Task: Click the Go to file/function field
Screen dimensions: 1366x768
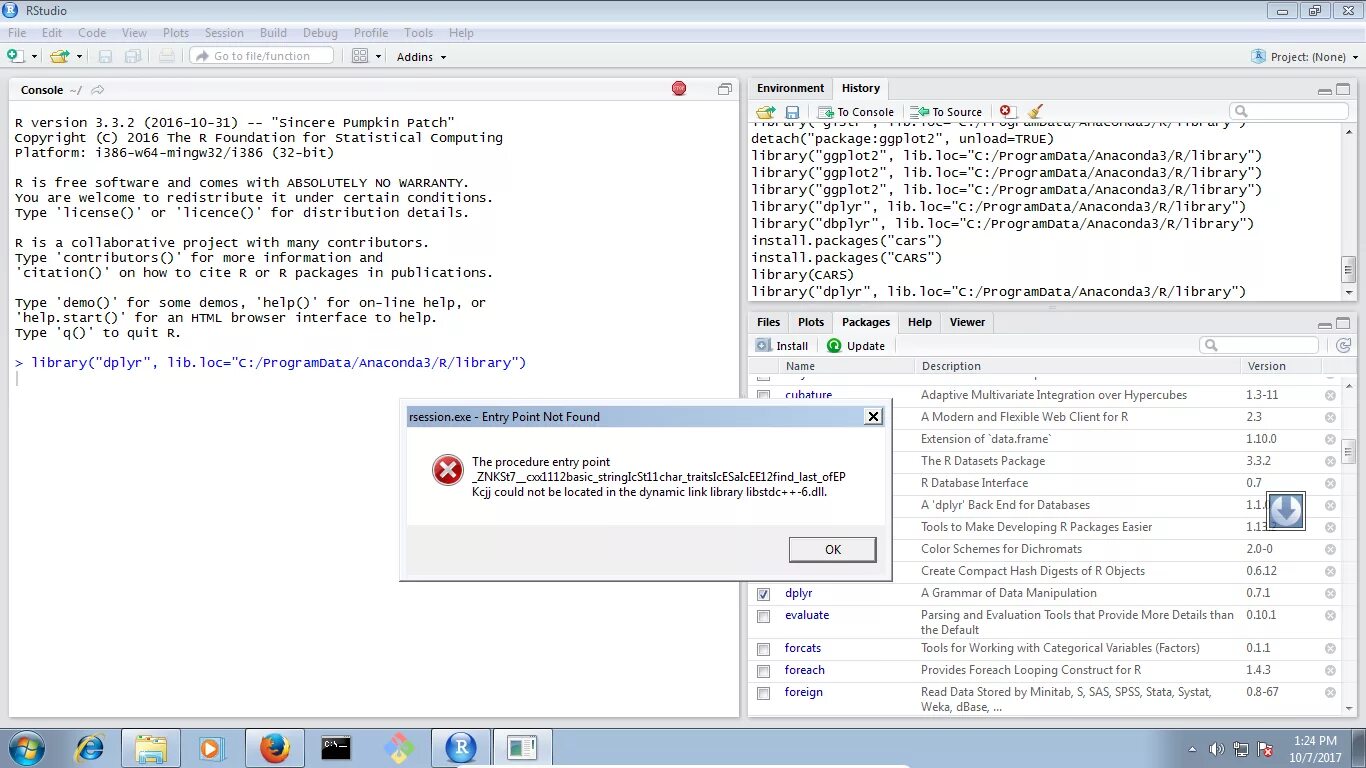Action: pyautogui.click(x=263, y=56)
